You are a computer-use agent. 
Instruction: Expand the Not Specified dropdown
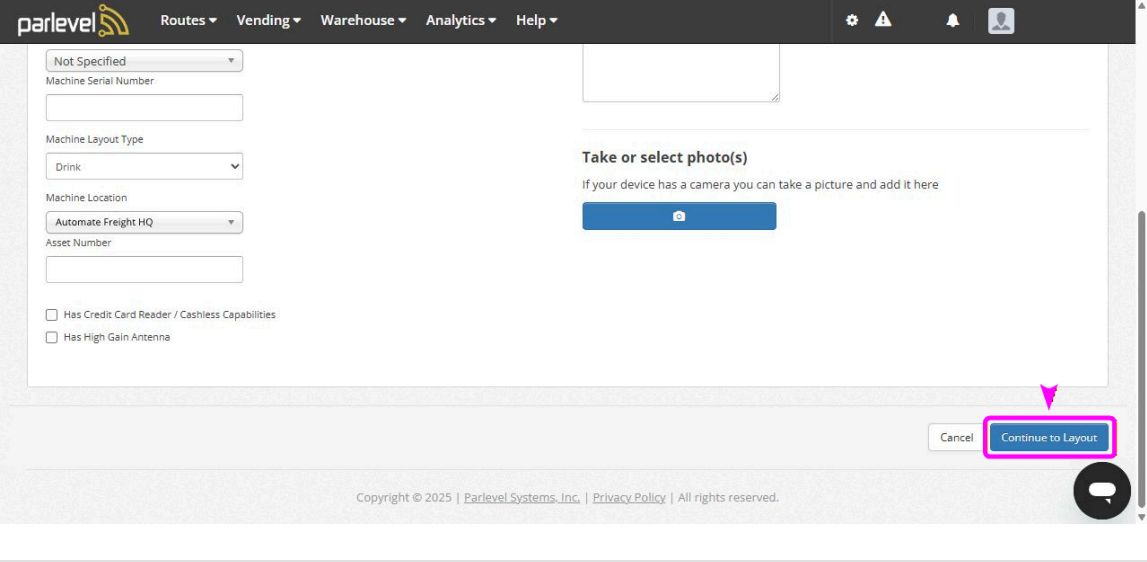(144, 61)
